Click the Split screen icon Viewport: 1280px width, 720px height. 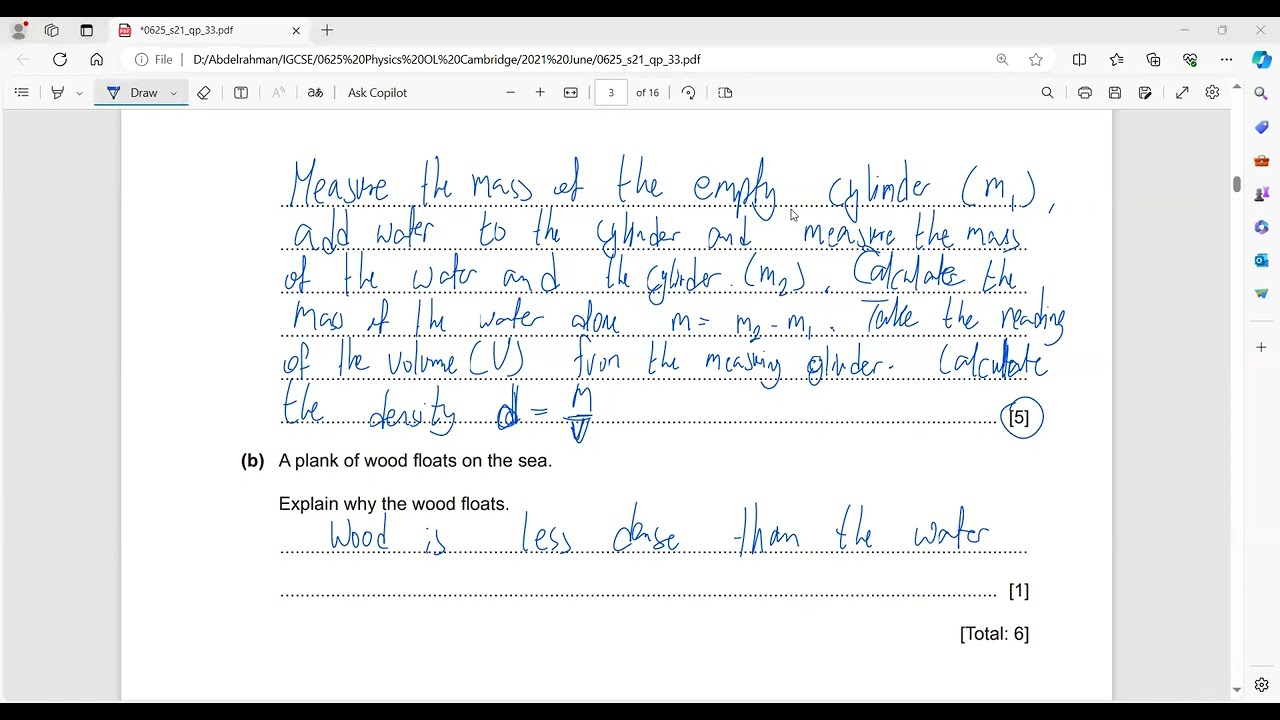1079,59
